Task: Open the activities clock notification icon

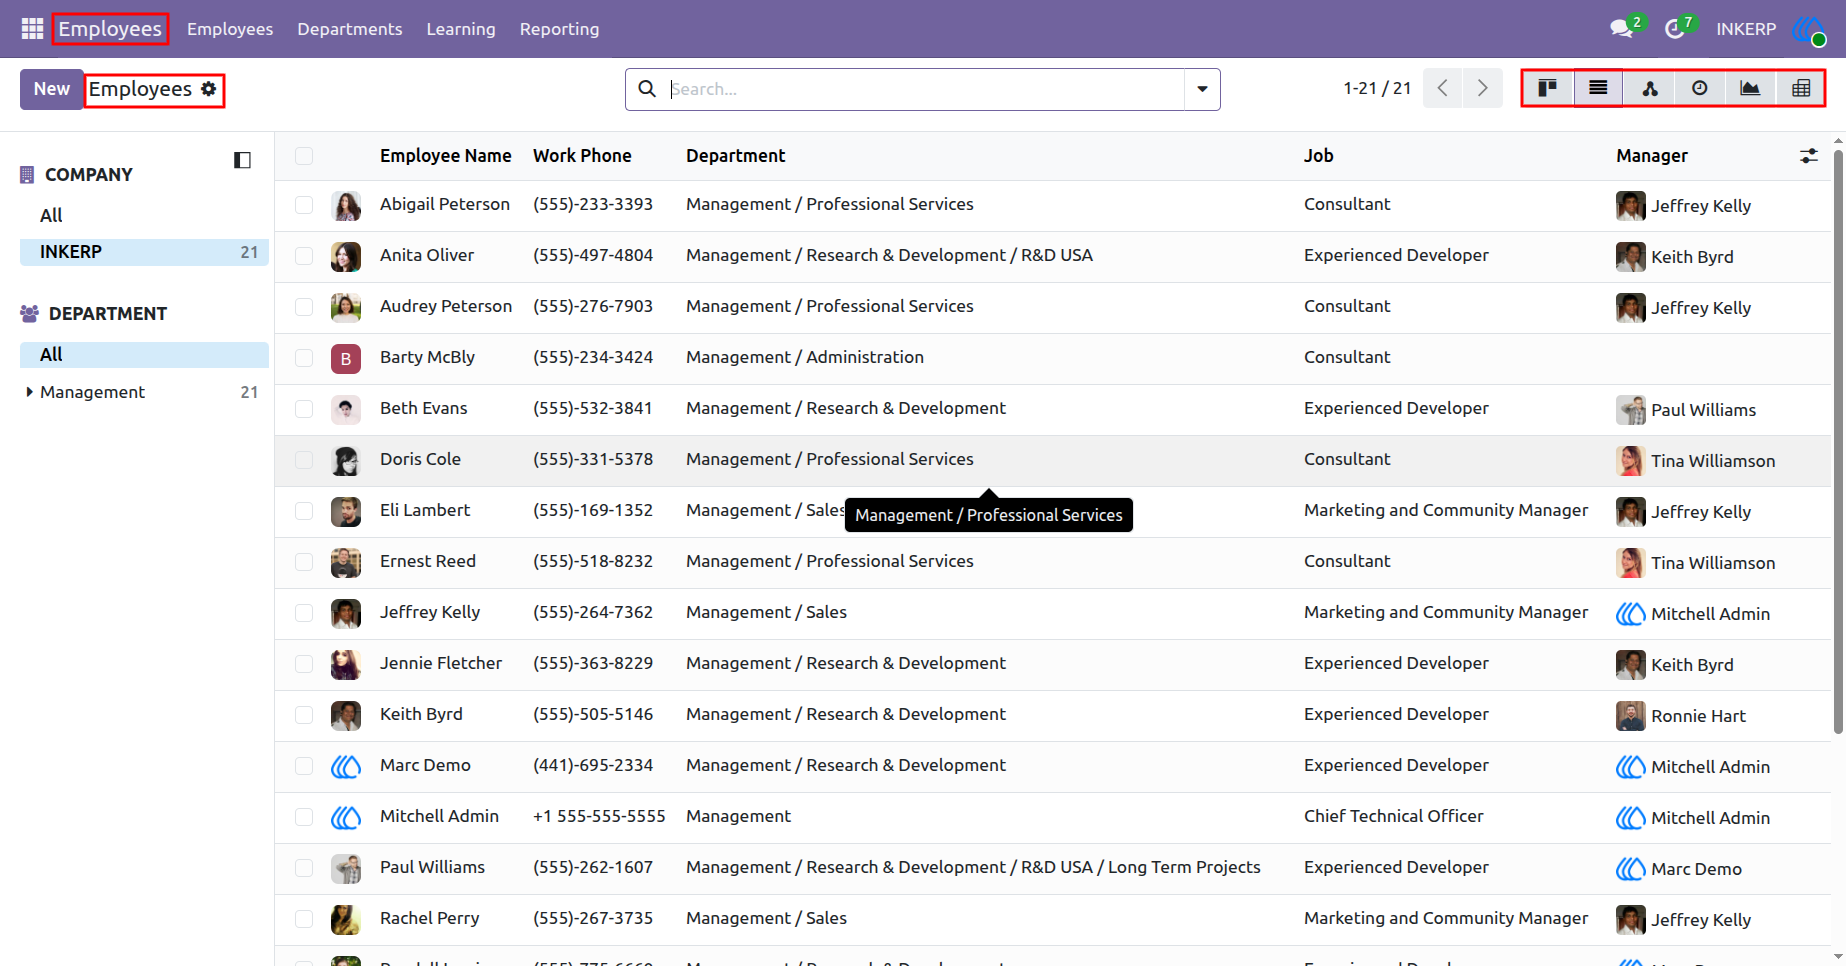Action: (x=1674, y=29)
